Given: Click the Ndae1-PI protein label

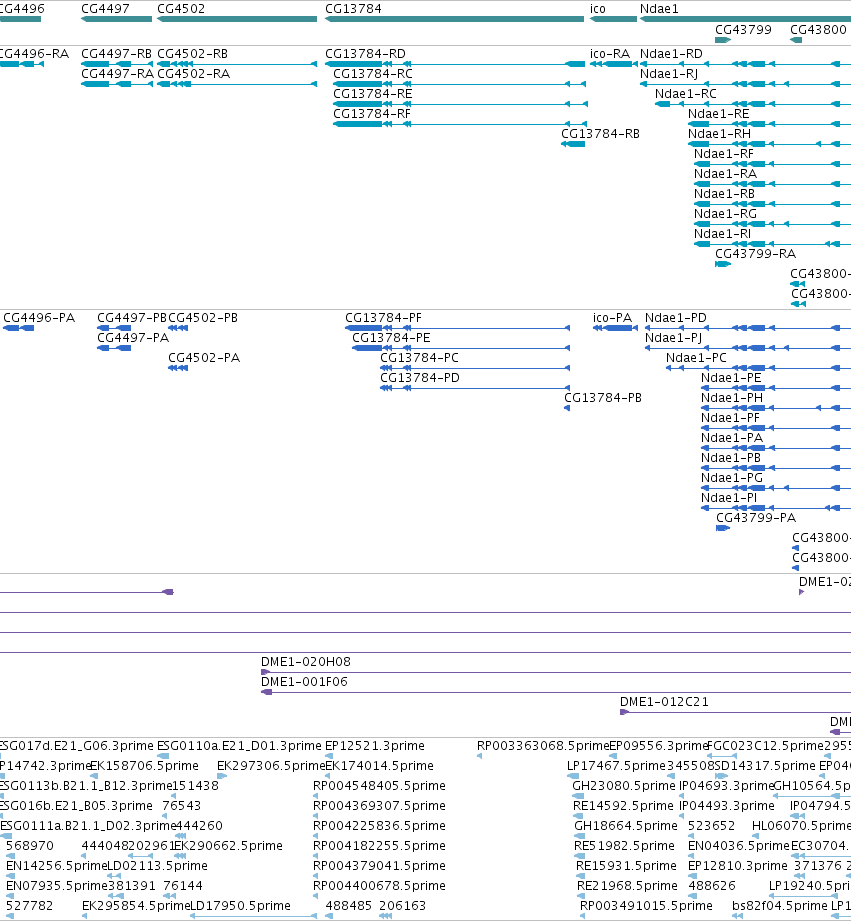Looking at the screenshot, I should point(729,498).
